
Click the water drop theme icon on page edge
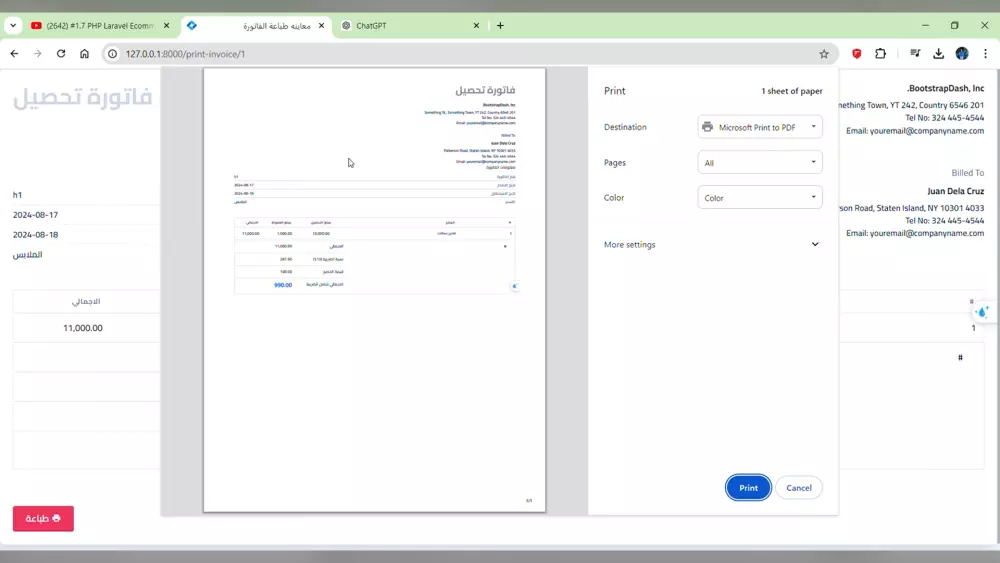[982, 312]
